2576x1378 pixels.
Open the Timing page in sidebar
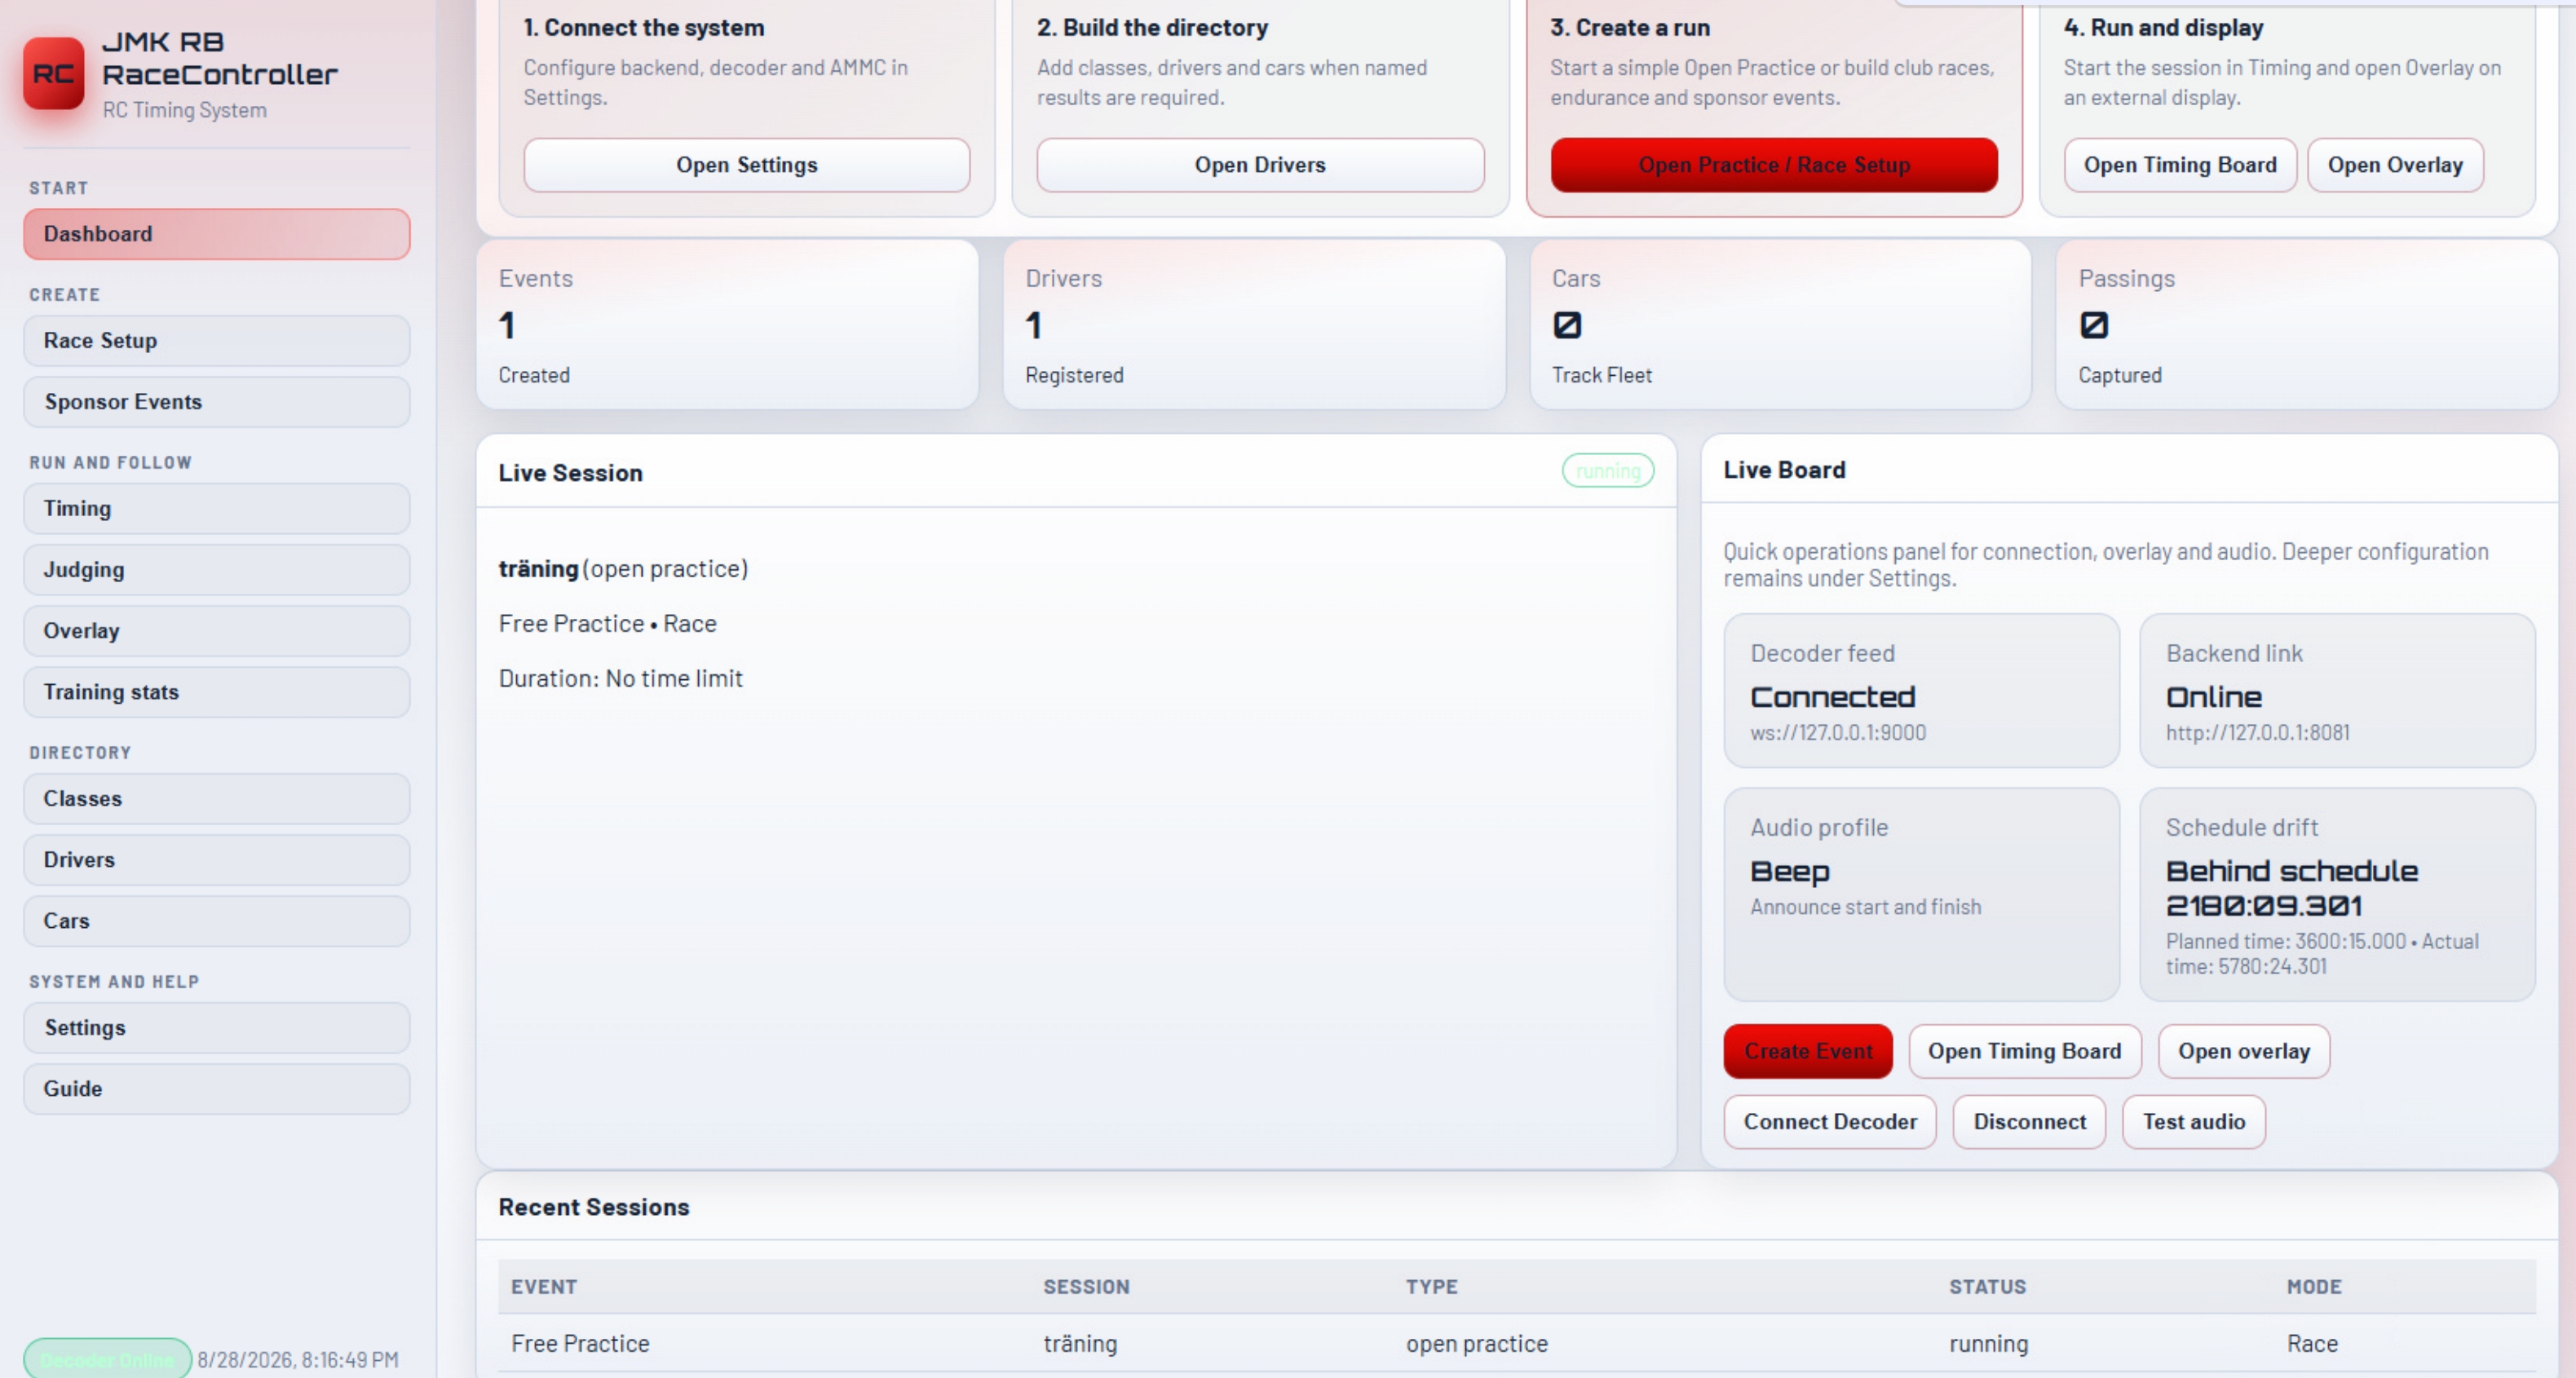tap(216, 509)
